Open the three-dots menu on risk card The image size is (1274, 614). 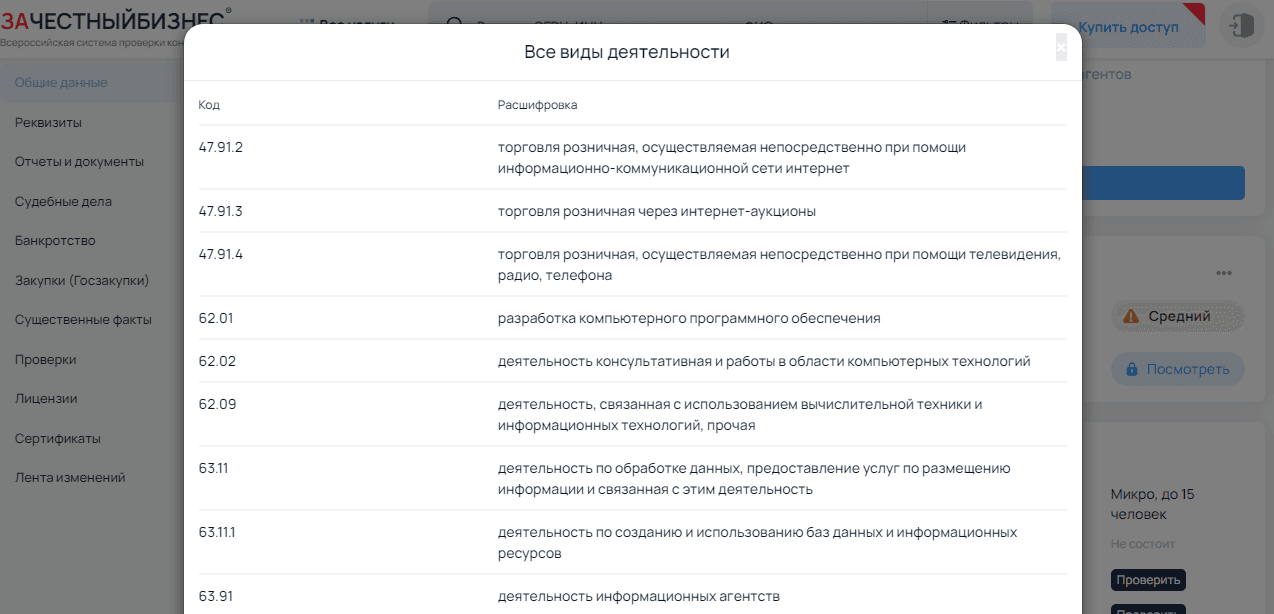pyautogui.click(x=1224, y=273)
